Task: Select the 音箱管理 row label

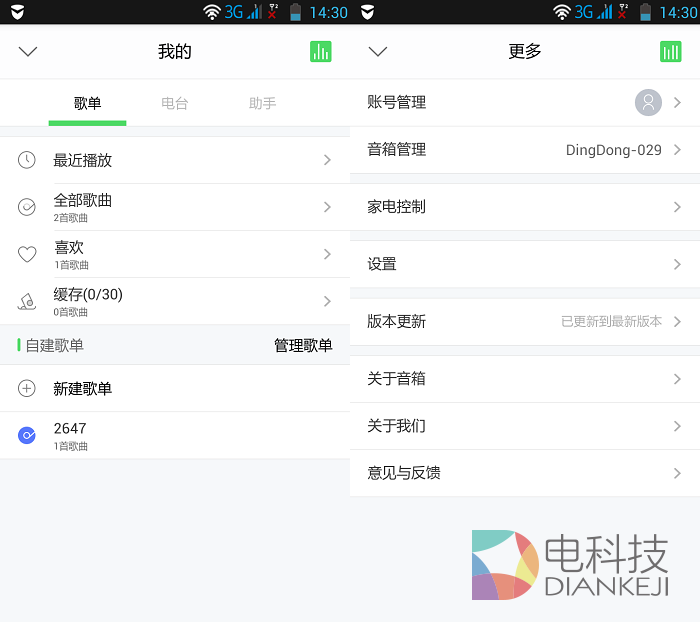Action: 396,150
